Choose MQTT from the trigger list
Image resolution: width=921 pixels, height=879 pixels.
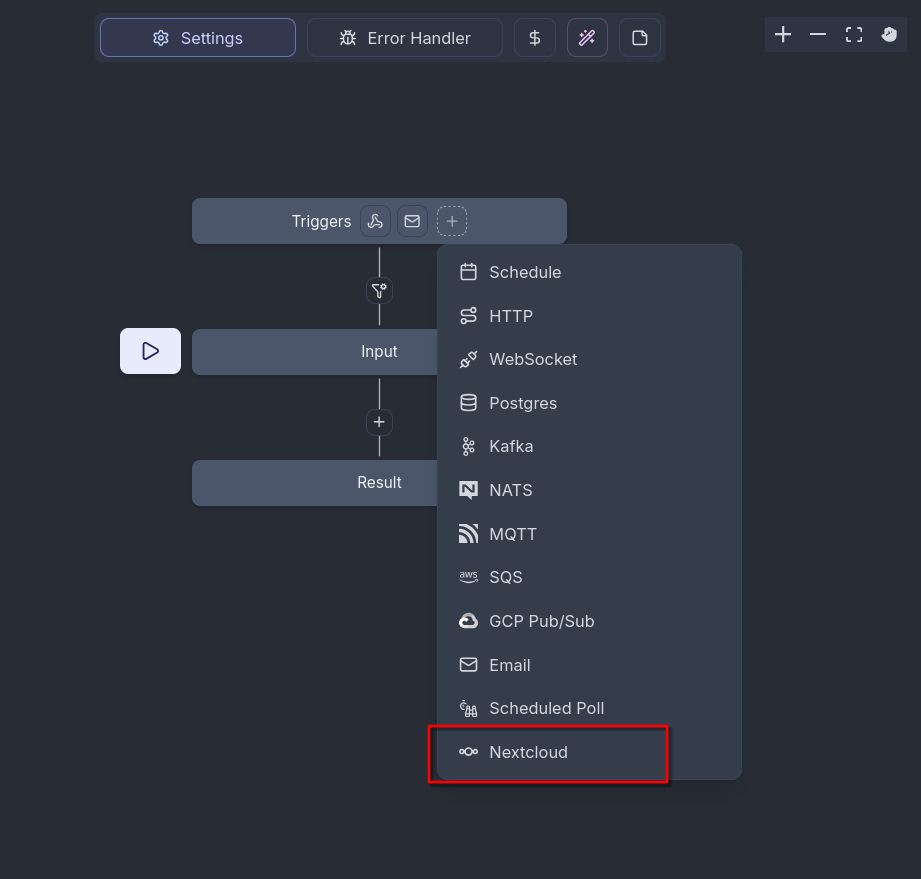pos(513,533)
